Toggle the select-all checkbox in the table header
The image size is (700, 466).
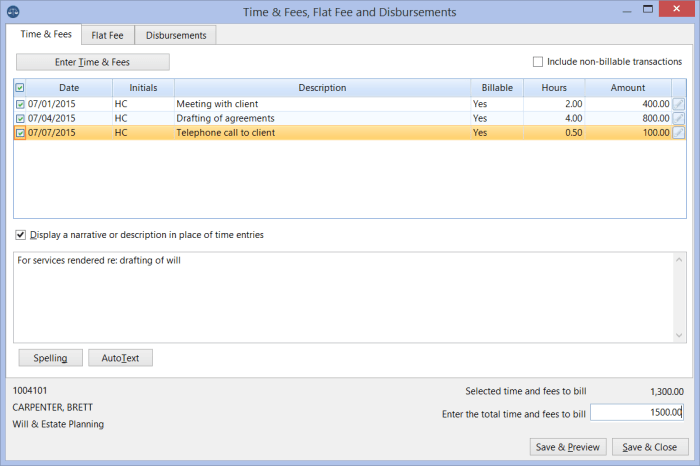pyautogui.click(x=20, y=88)
